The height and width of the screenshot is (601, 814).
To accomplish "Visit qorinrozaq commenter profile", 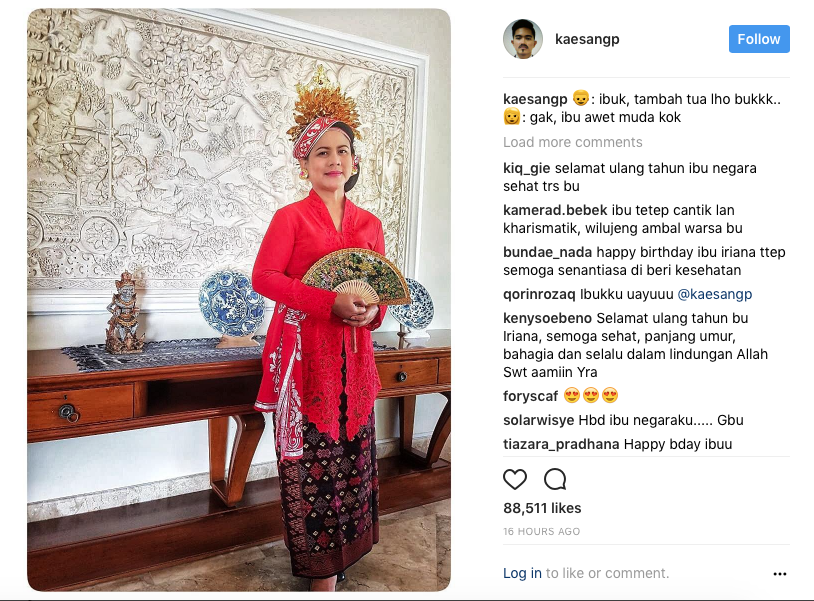I will click(x=539, y=294).
